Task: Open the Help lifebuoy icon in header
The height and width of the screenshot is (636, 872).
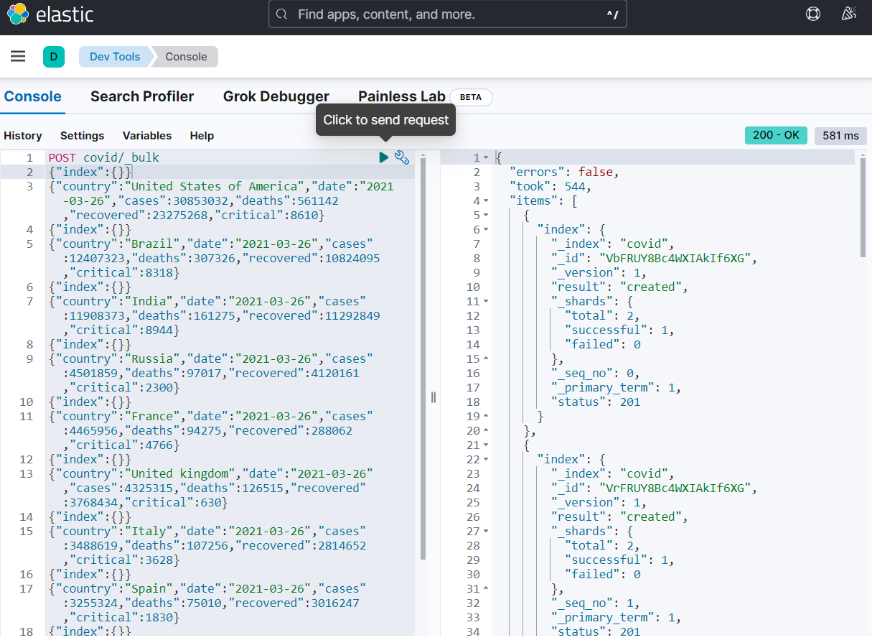Action: [x=812, y=14]
